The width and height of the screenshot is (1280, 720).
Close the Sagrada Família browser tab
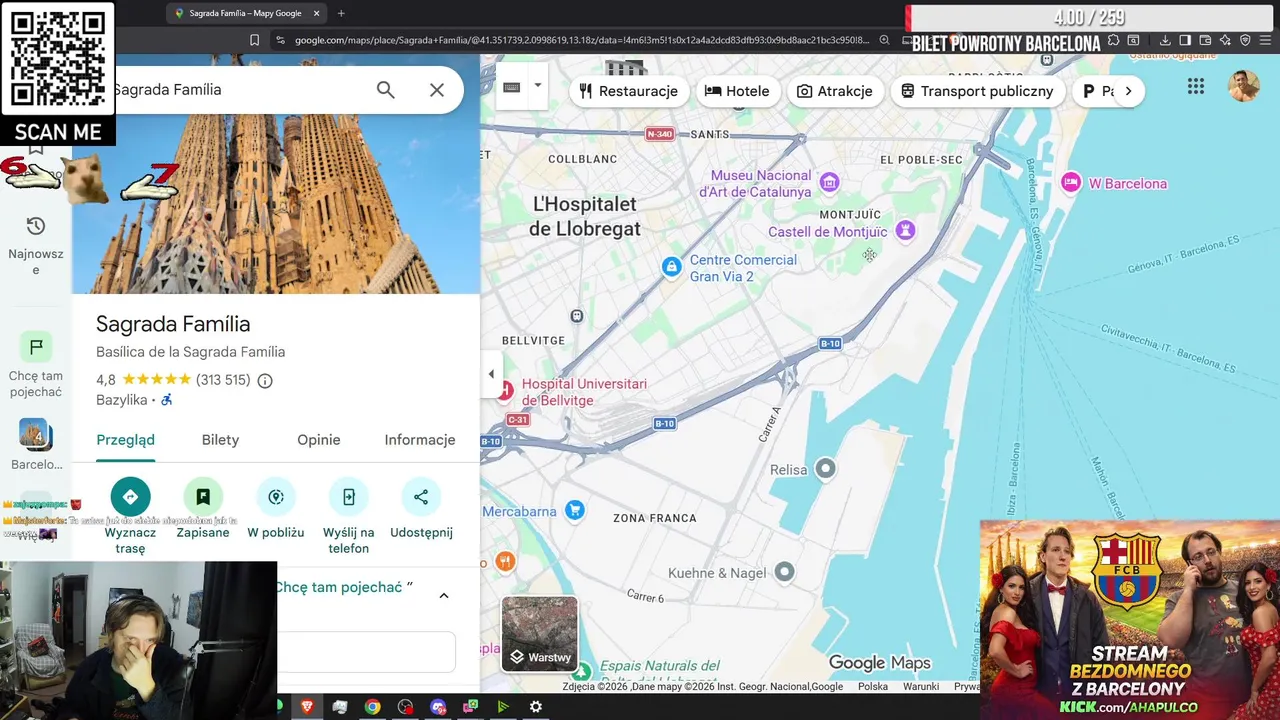[317, 13]
